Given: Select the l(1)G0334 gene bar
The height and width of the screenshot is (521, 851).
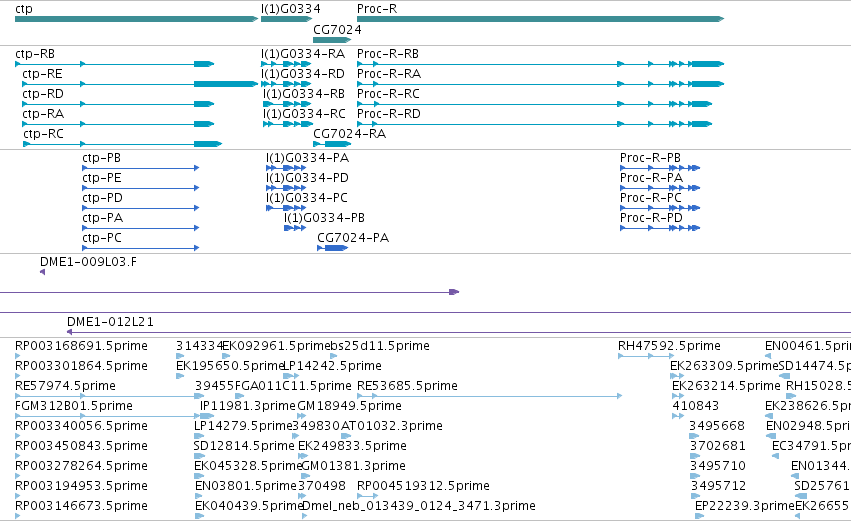Looking at the screenshot, I should [x=287, y=19].
